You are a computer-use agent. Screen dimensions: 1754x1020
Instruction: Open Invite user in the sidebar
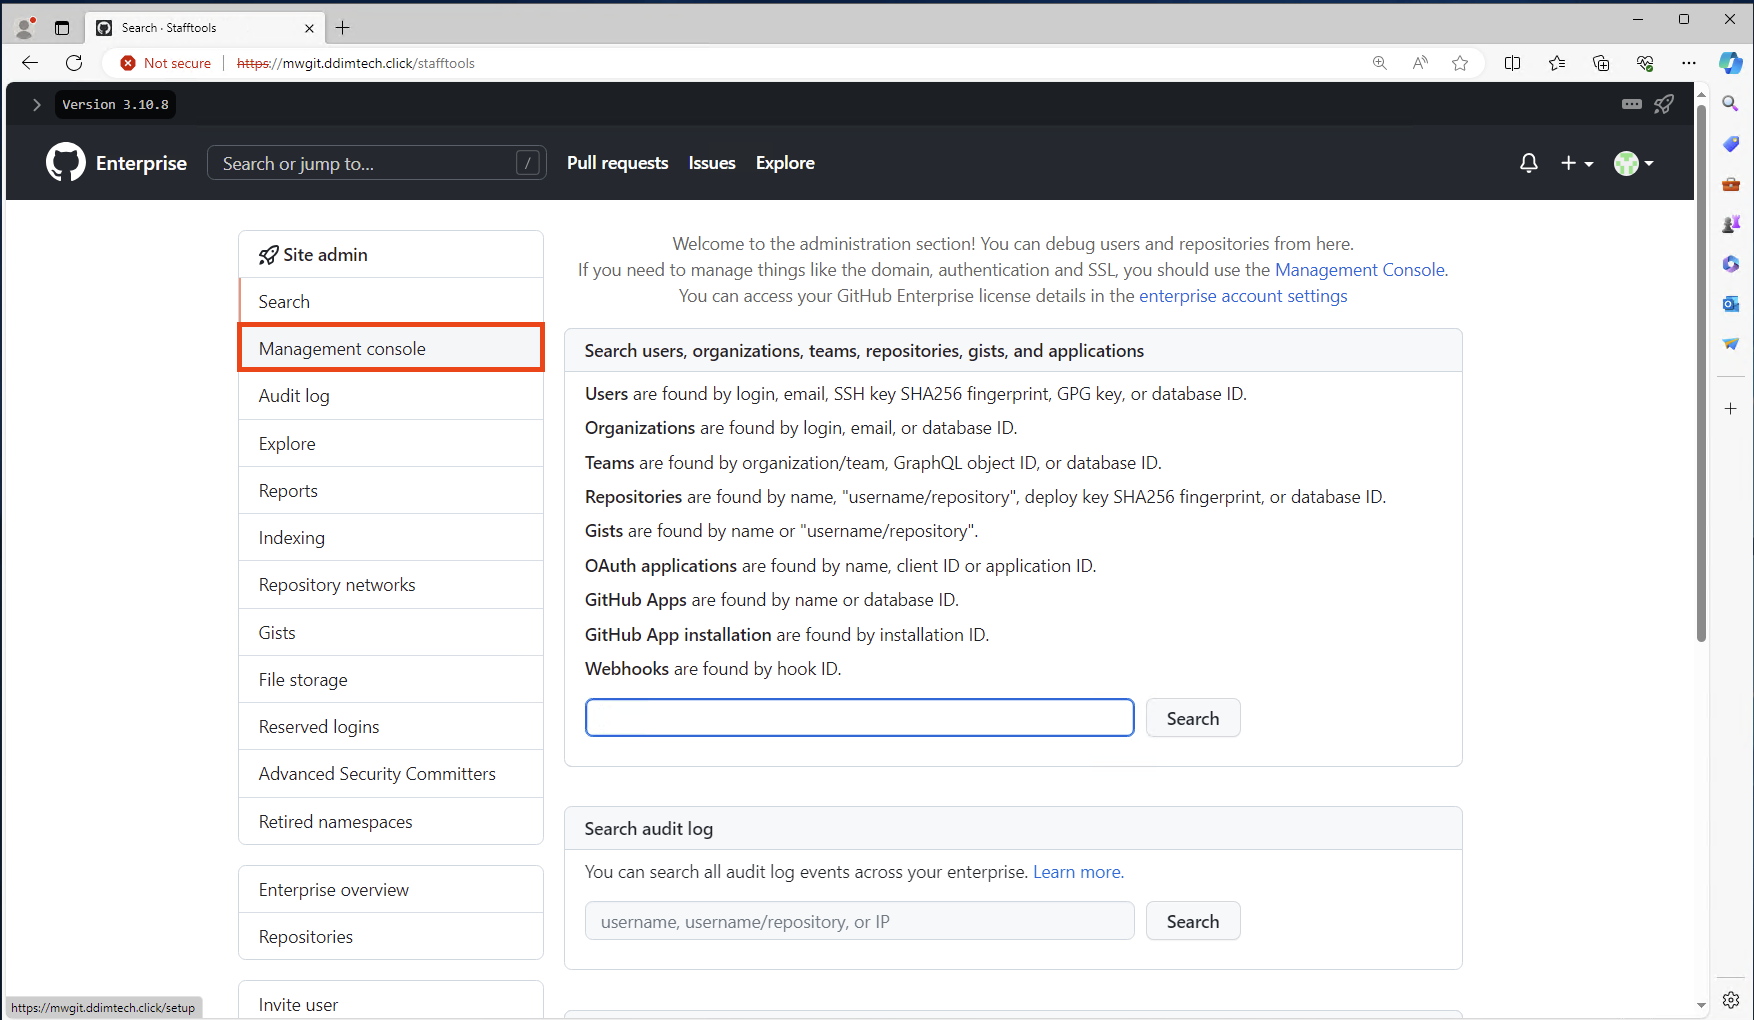tap(391, 1004)
